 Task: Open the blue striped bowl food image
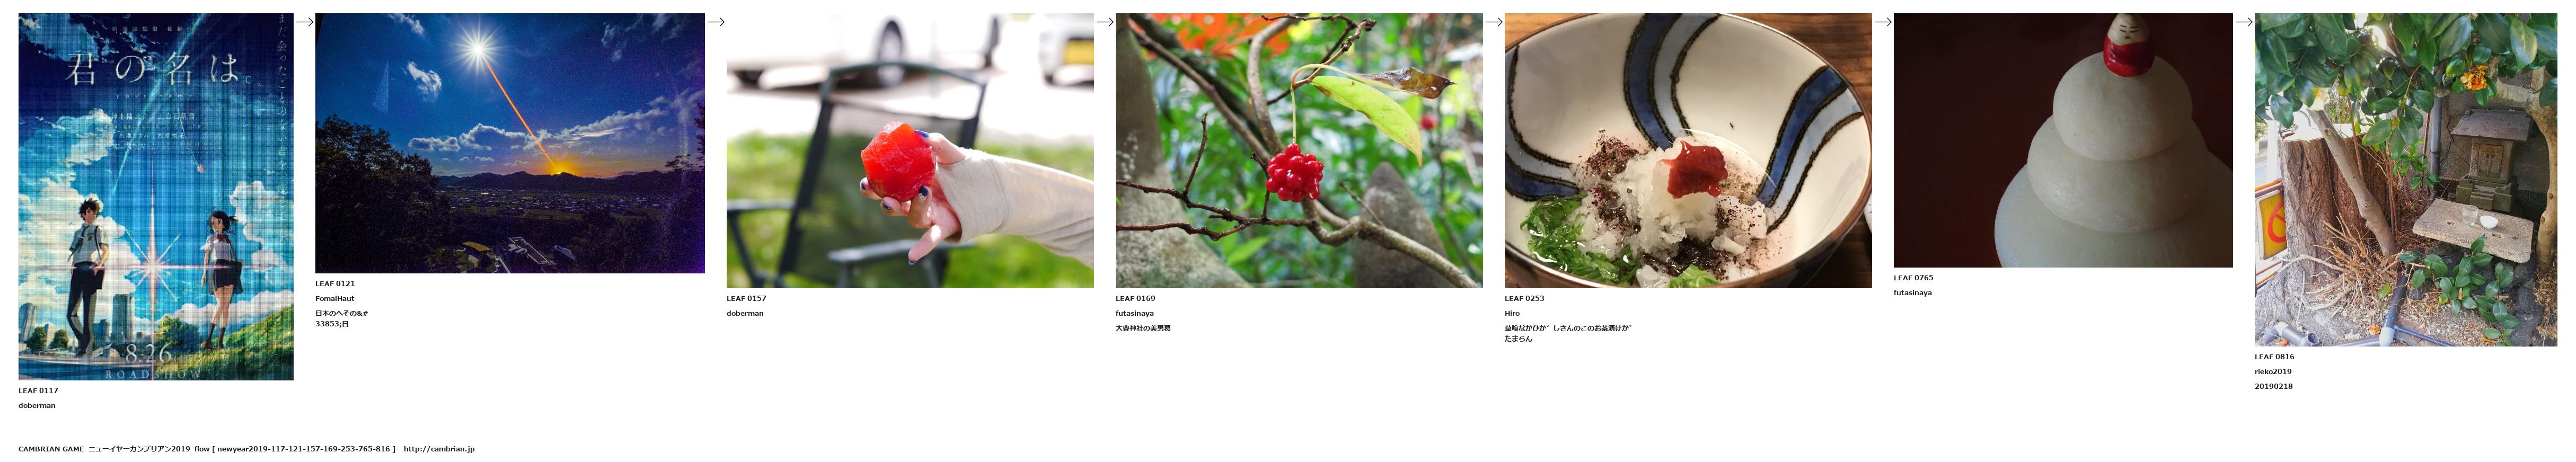pyautogui.click(x=1688, y=151)
